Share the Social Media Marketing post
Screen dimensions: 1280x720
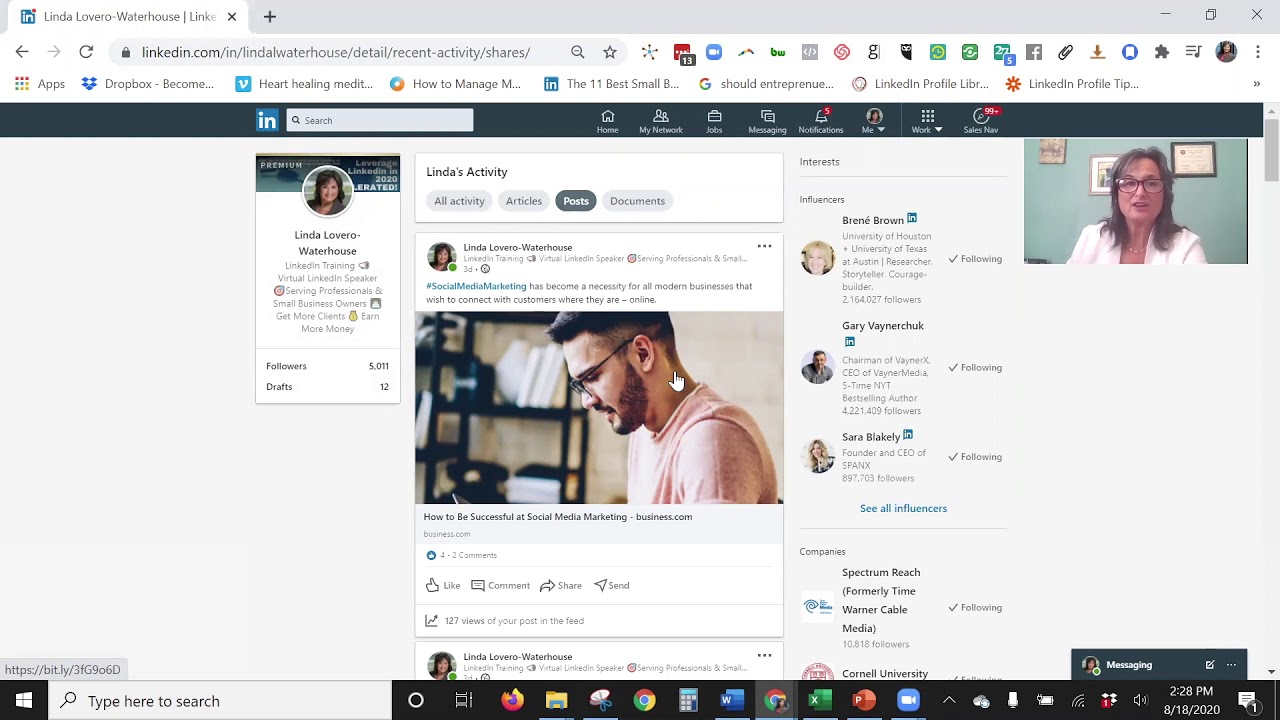click(561, 585)
